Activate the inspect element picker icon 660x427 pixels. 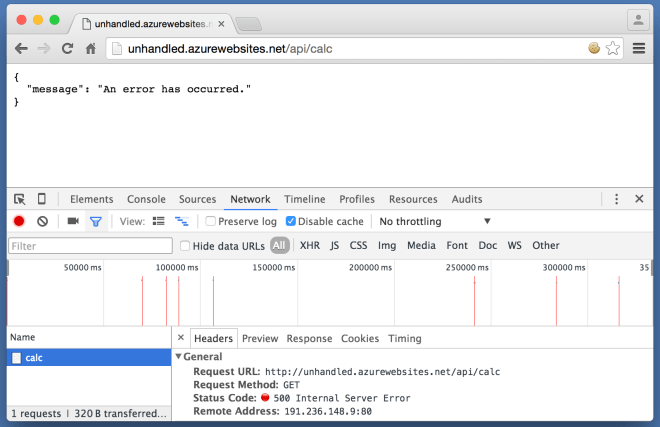click(19, 199)
